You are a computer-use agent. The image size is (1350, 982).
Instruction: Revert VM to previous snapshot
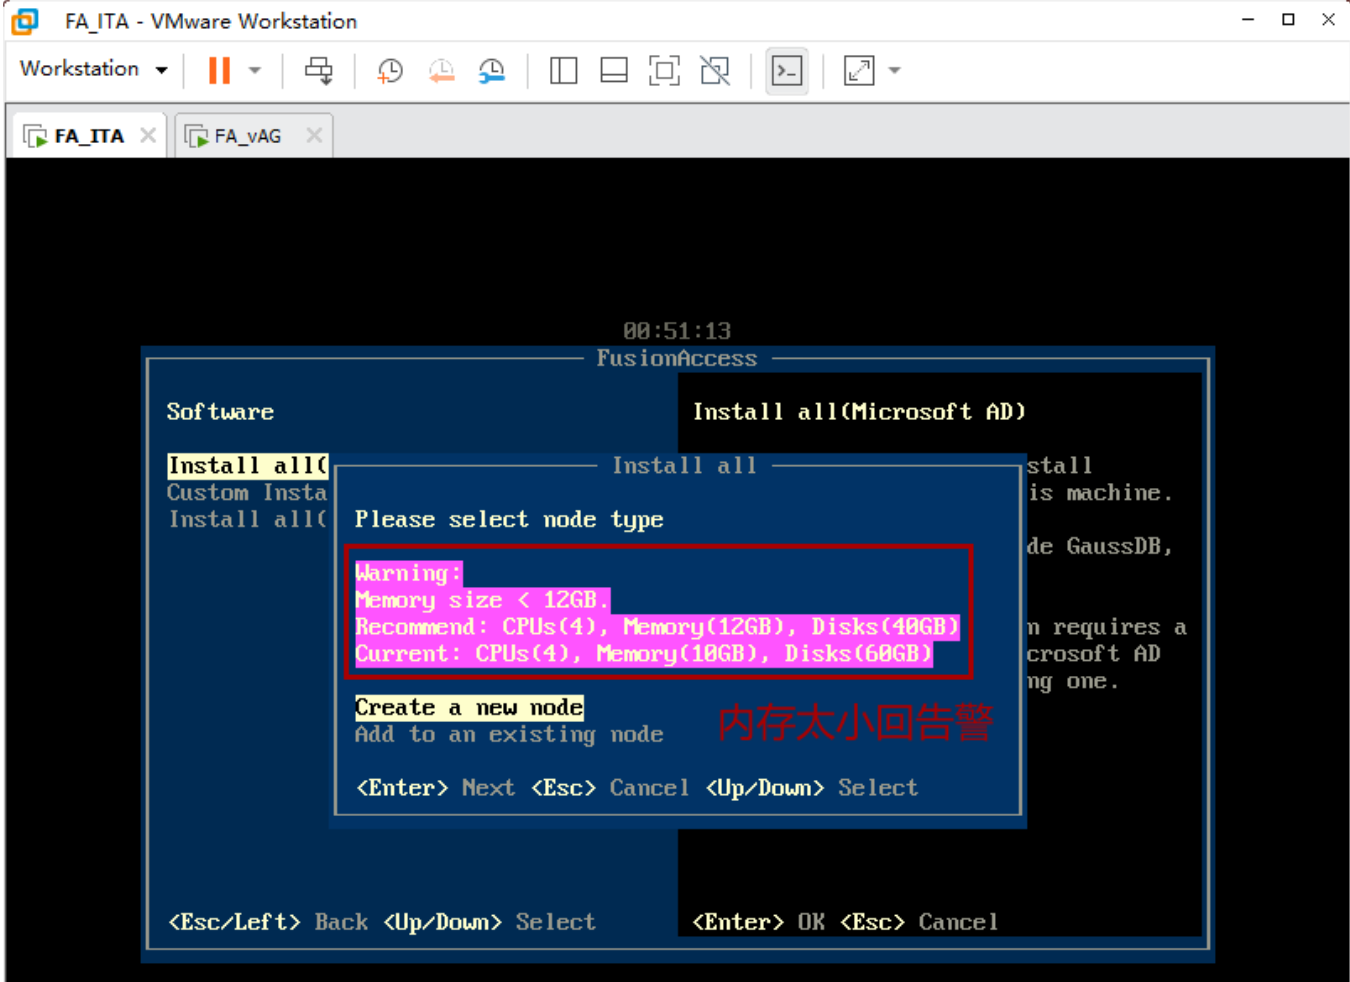point(441,70)
